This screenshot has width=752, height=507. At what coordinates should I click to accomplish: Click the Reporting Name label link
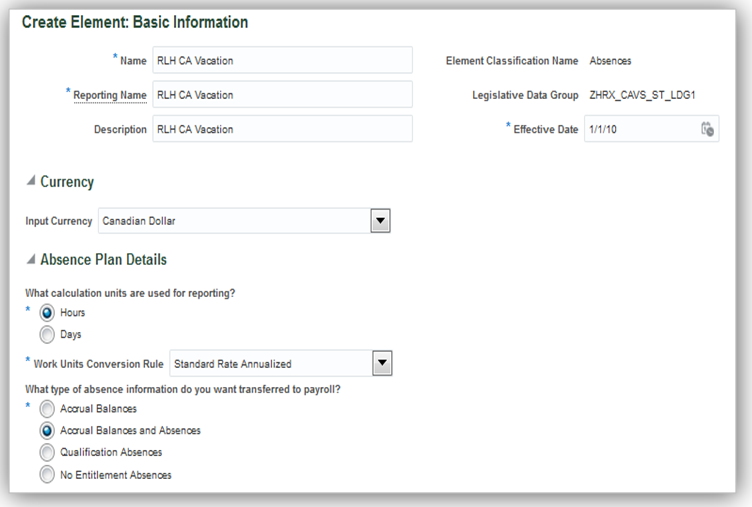(110, 95)
